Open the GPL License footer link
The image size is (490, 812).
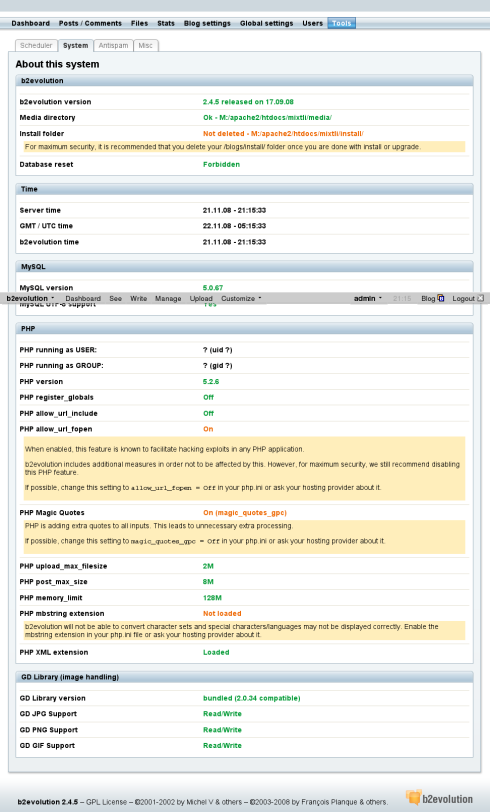click(106, 802)
